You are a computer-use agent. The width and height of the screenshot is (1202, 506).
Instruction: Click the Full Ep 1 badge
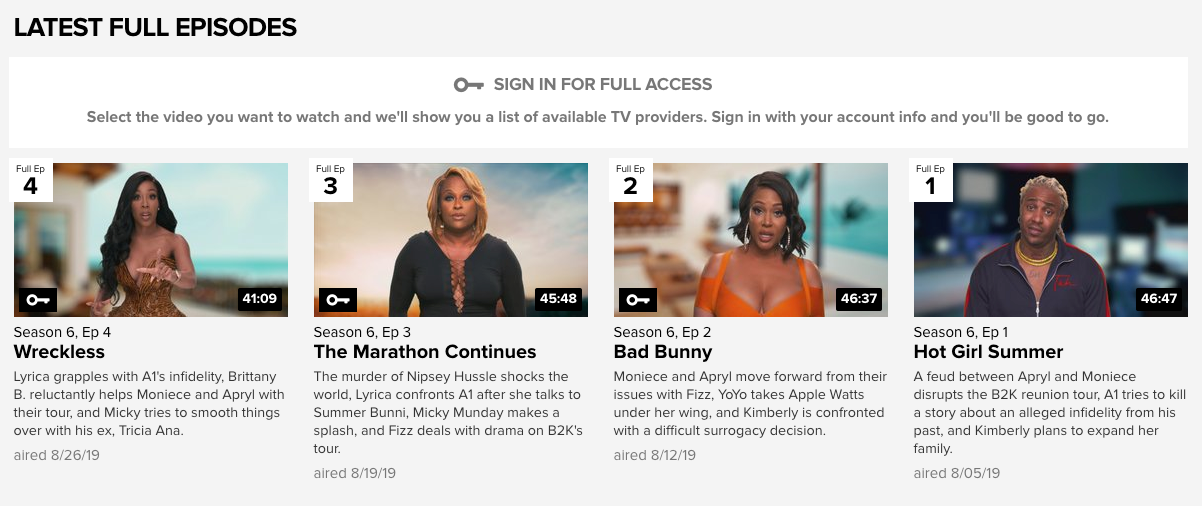coord(930,180)
